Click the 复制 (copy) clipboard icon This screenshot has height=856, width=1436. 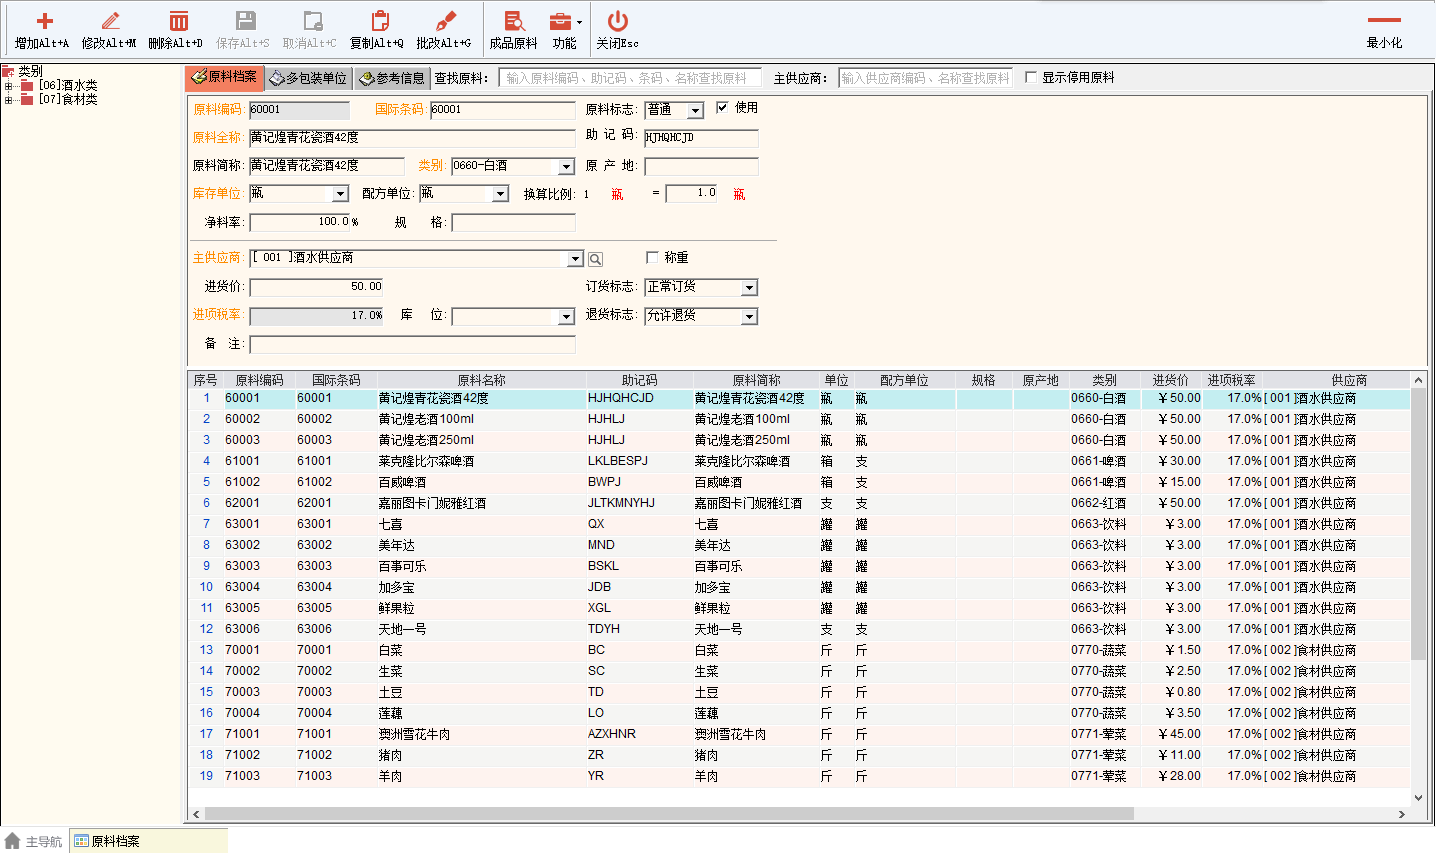click(x=379, y=21)
